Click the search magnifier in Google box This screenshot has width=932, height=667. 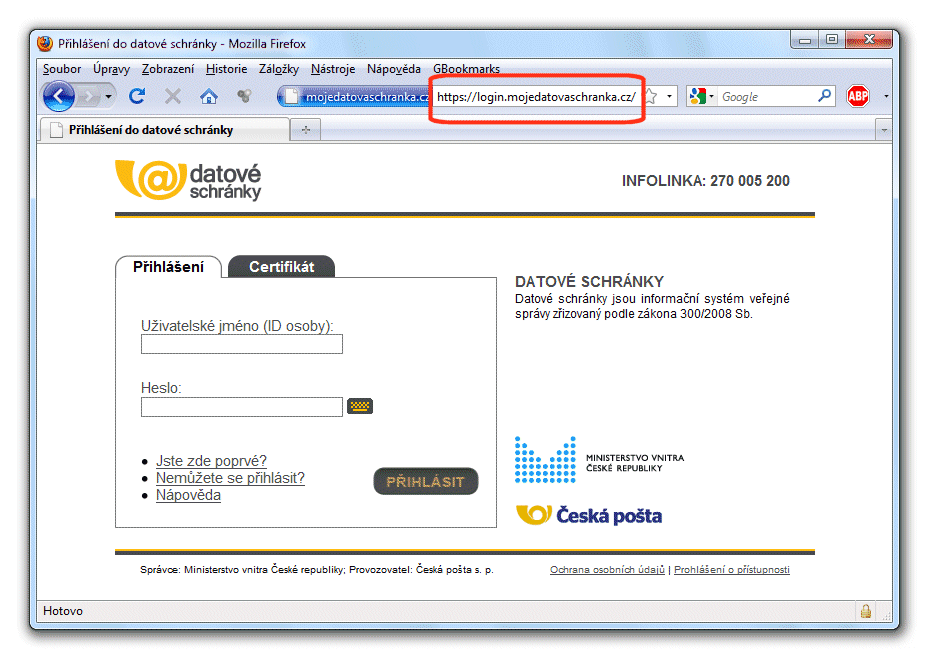tap(825, 96)
